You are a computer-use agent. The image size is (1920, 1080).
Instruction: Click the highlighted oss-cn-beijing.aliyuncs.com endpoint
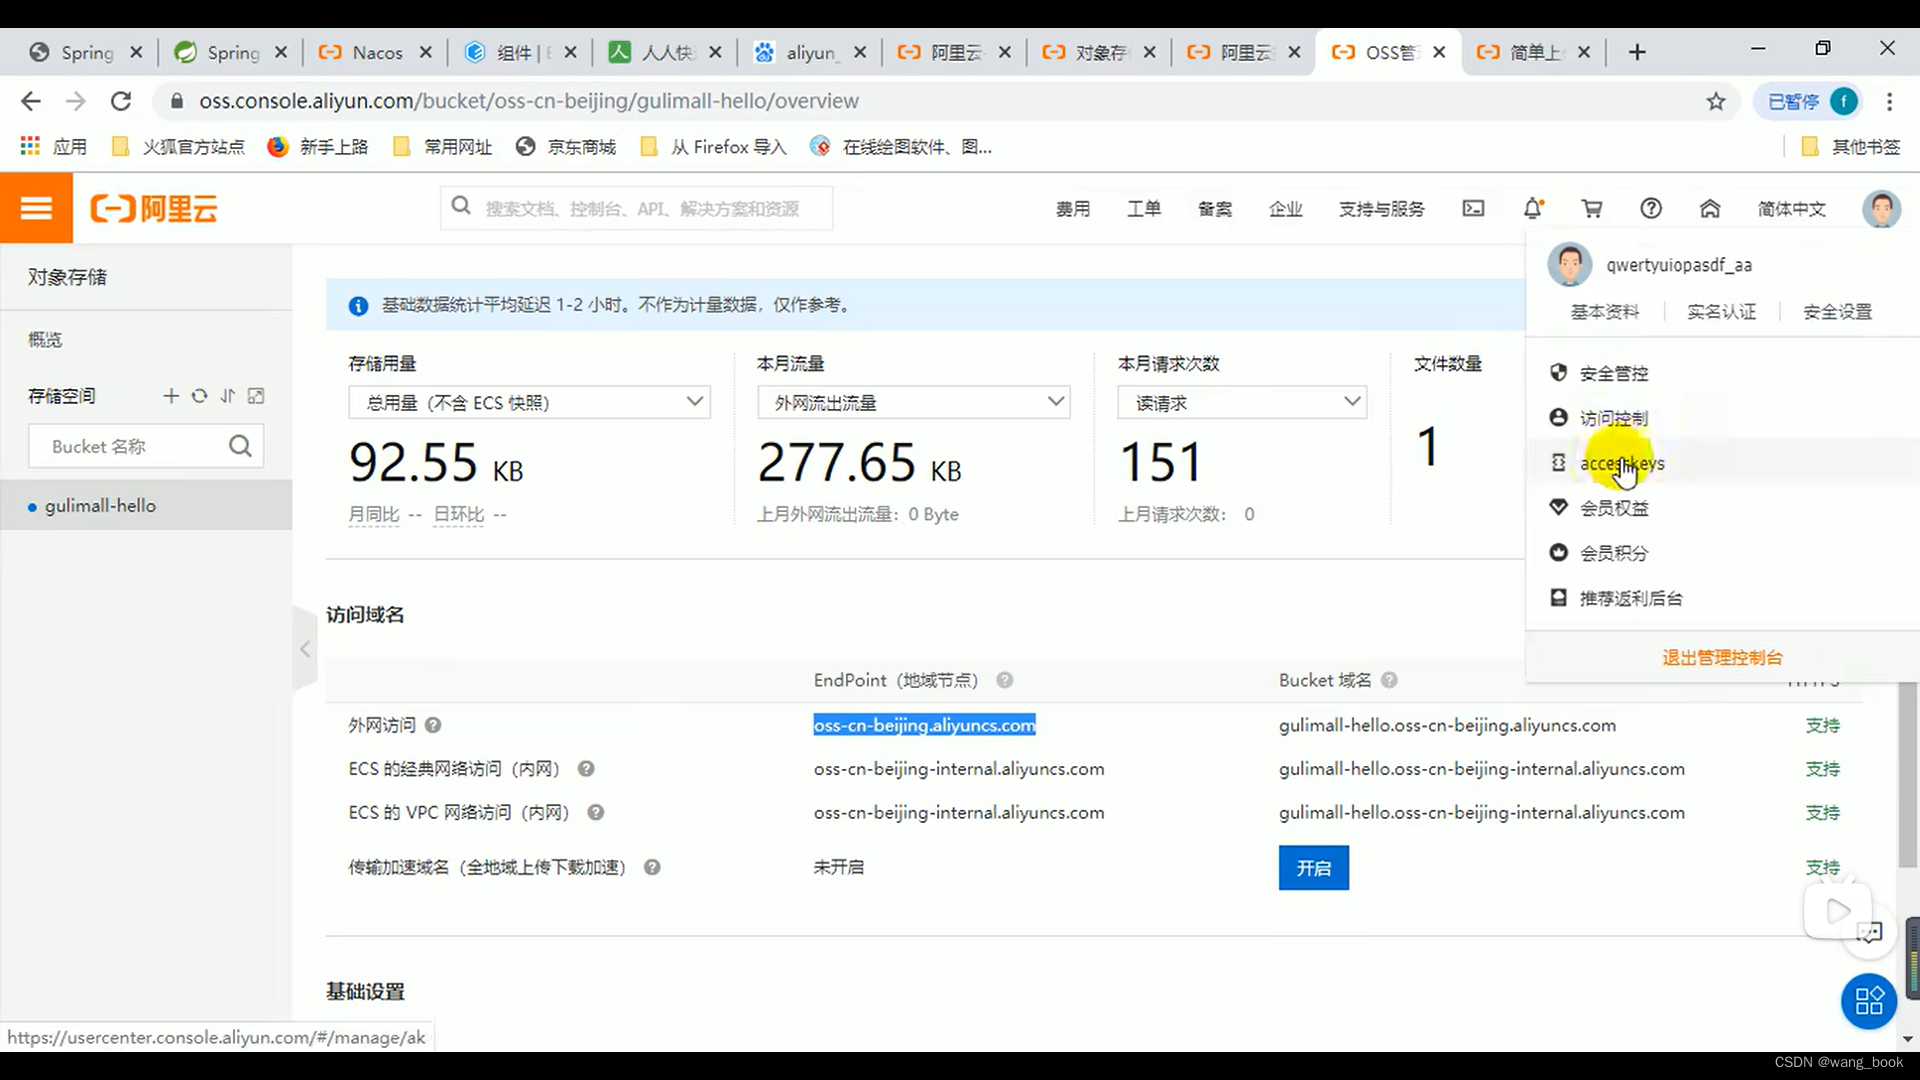pyautogui.click(x=924, y=725)
